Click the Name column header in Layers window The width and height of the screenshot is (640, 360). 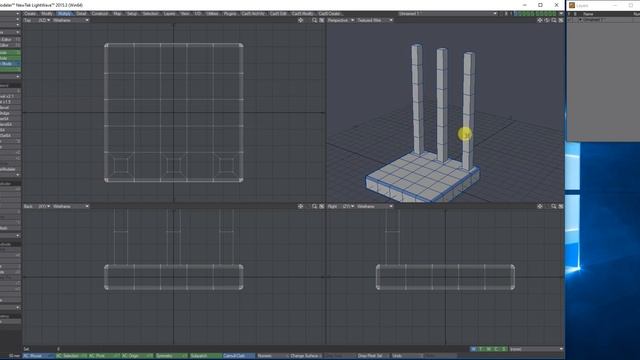pyautogui.click(x=588, y=14)
